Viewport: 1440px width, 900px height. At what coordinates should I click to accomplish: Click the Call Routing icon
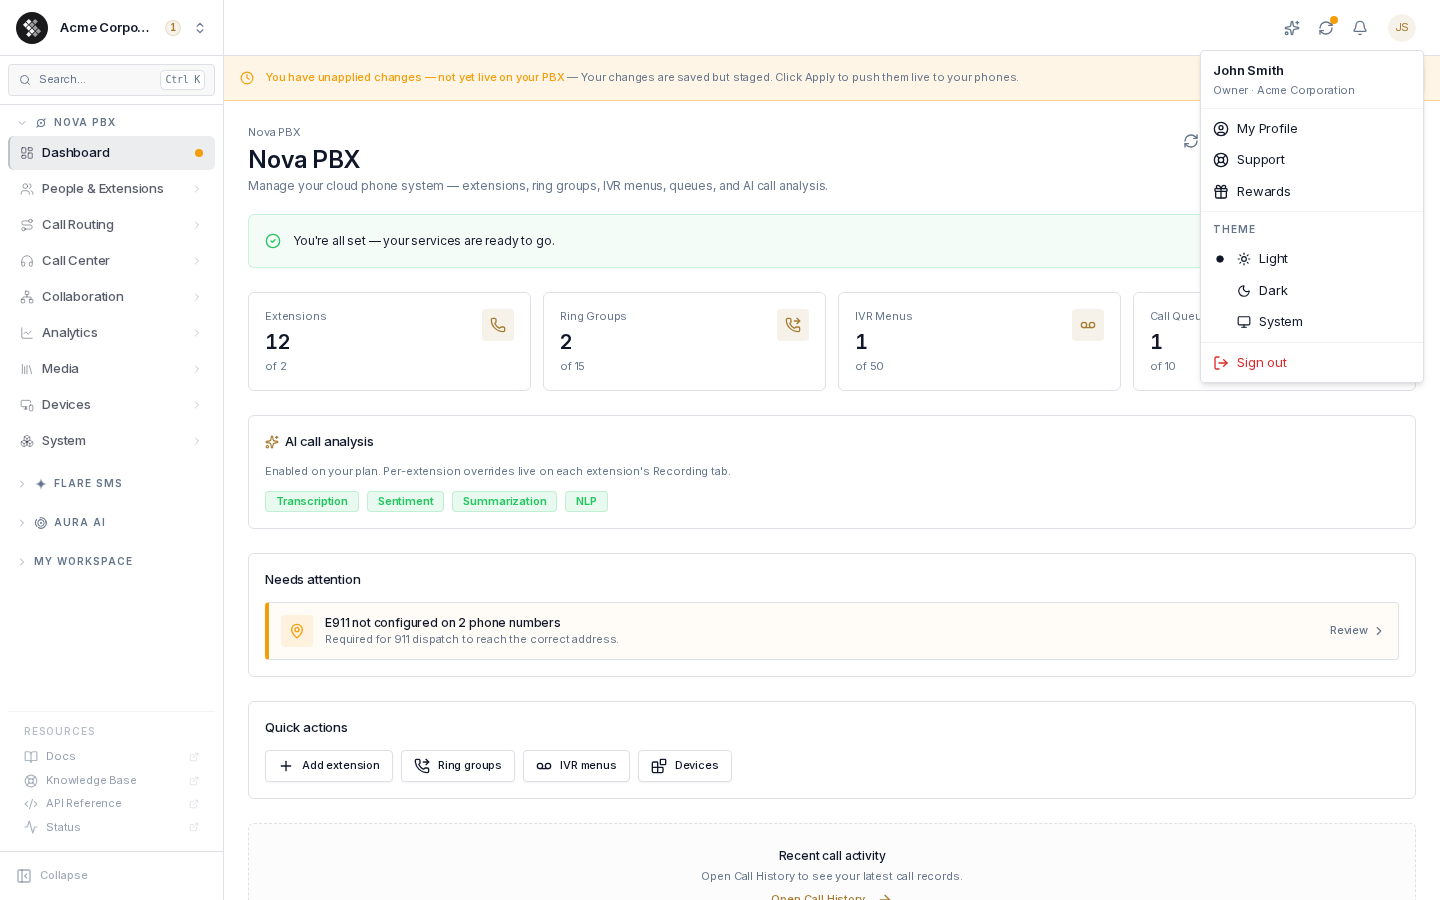[x=27, y=225]
